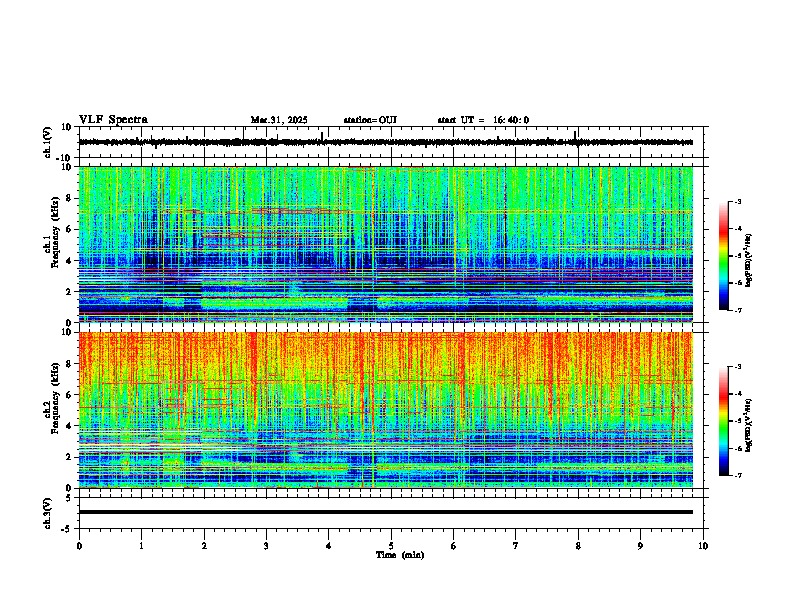Click the "Time (min)" x-axis label
792x612 pixels.
click(x=400, y=555)
